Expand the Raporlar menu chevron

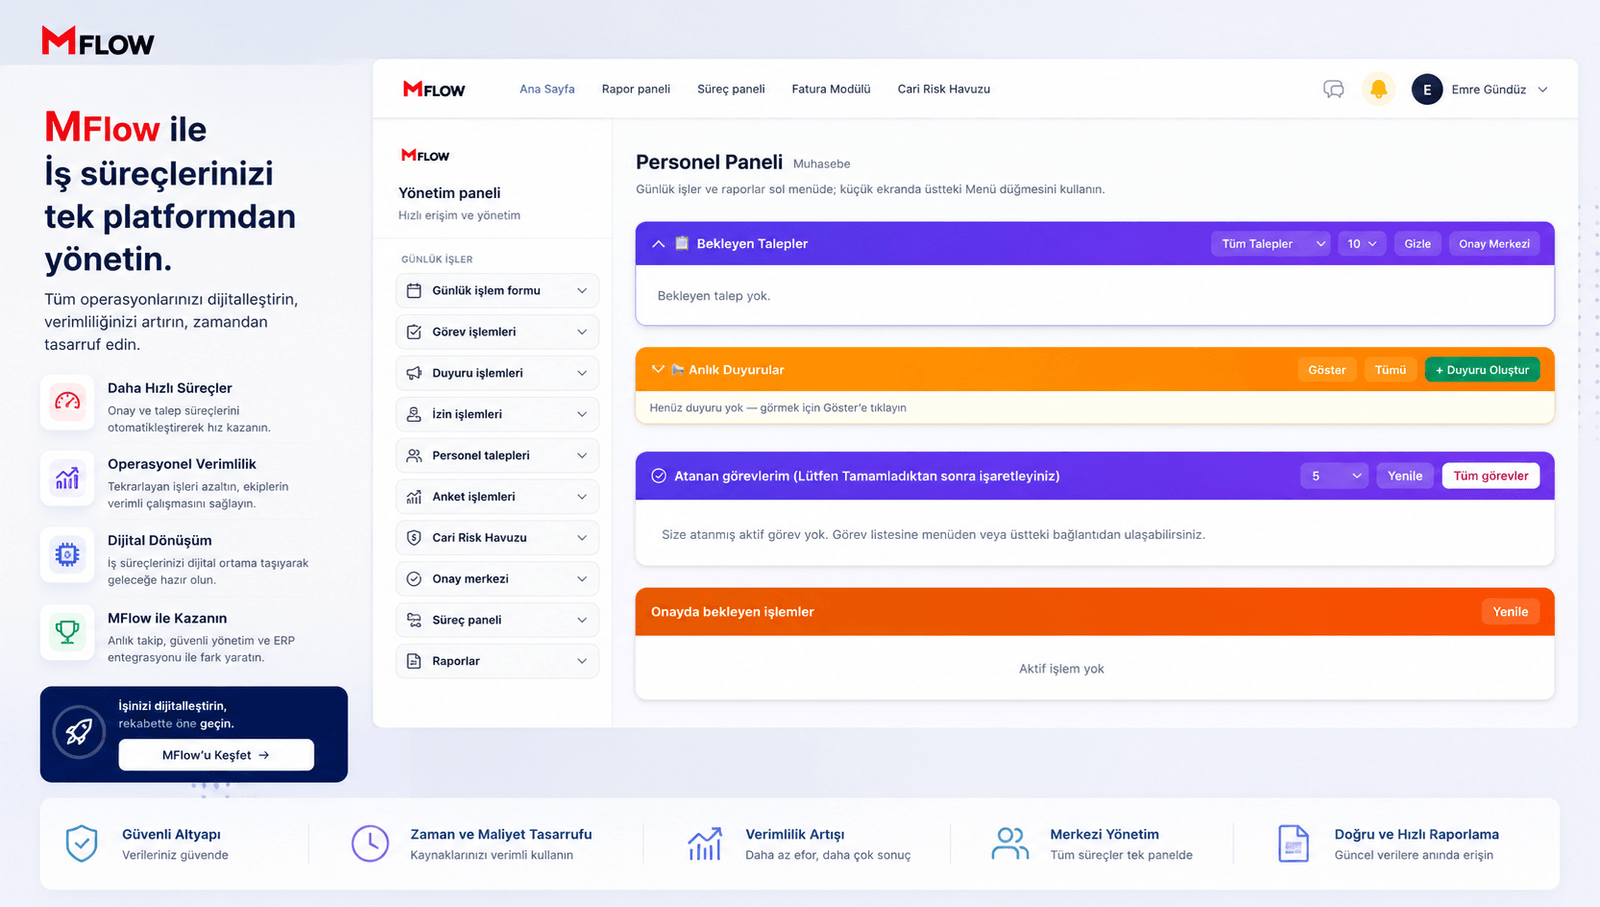[x=582, y=661]
